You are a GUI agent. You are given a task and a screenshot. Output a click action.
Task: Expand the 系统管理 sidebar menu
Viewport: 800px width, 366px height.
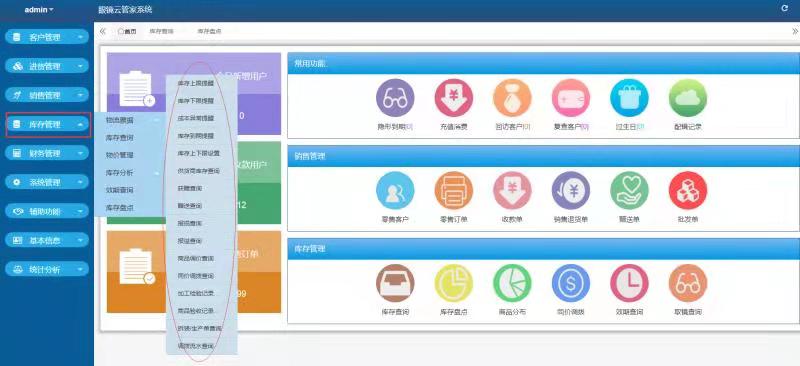click(47, 182)
